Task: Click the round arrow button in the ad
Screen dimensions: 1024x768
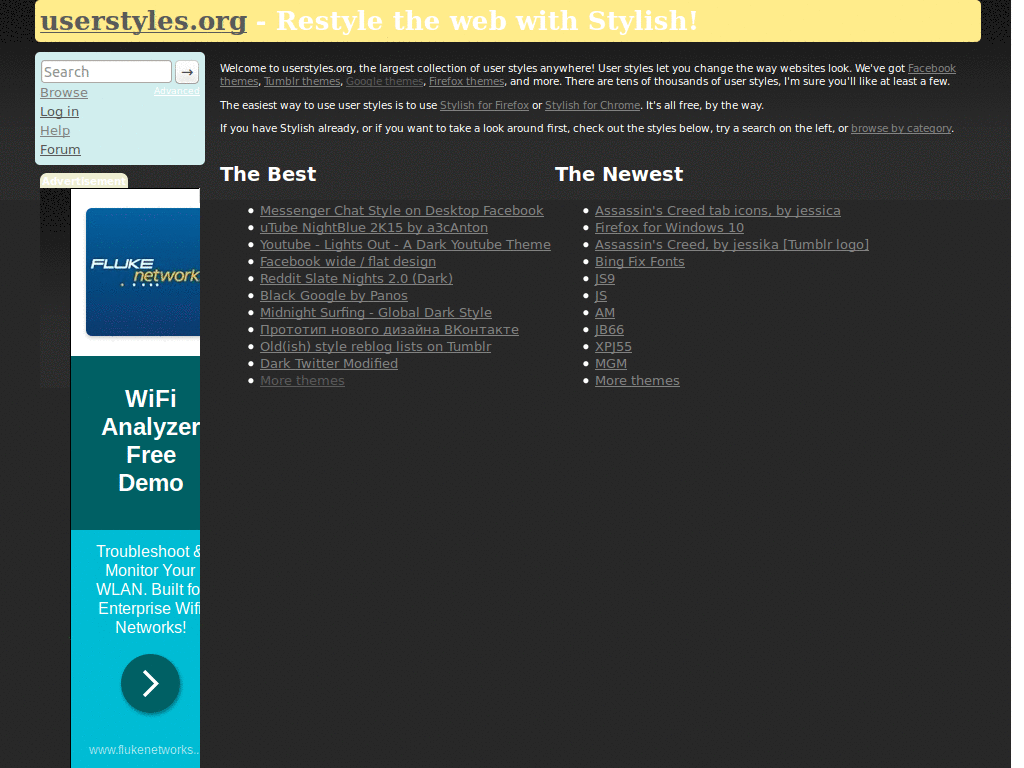Action: 150,683
